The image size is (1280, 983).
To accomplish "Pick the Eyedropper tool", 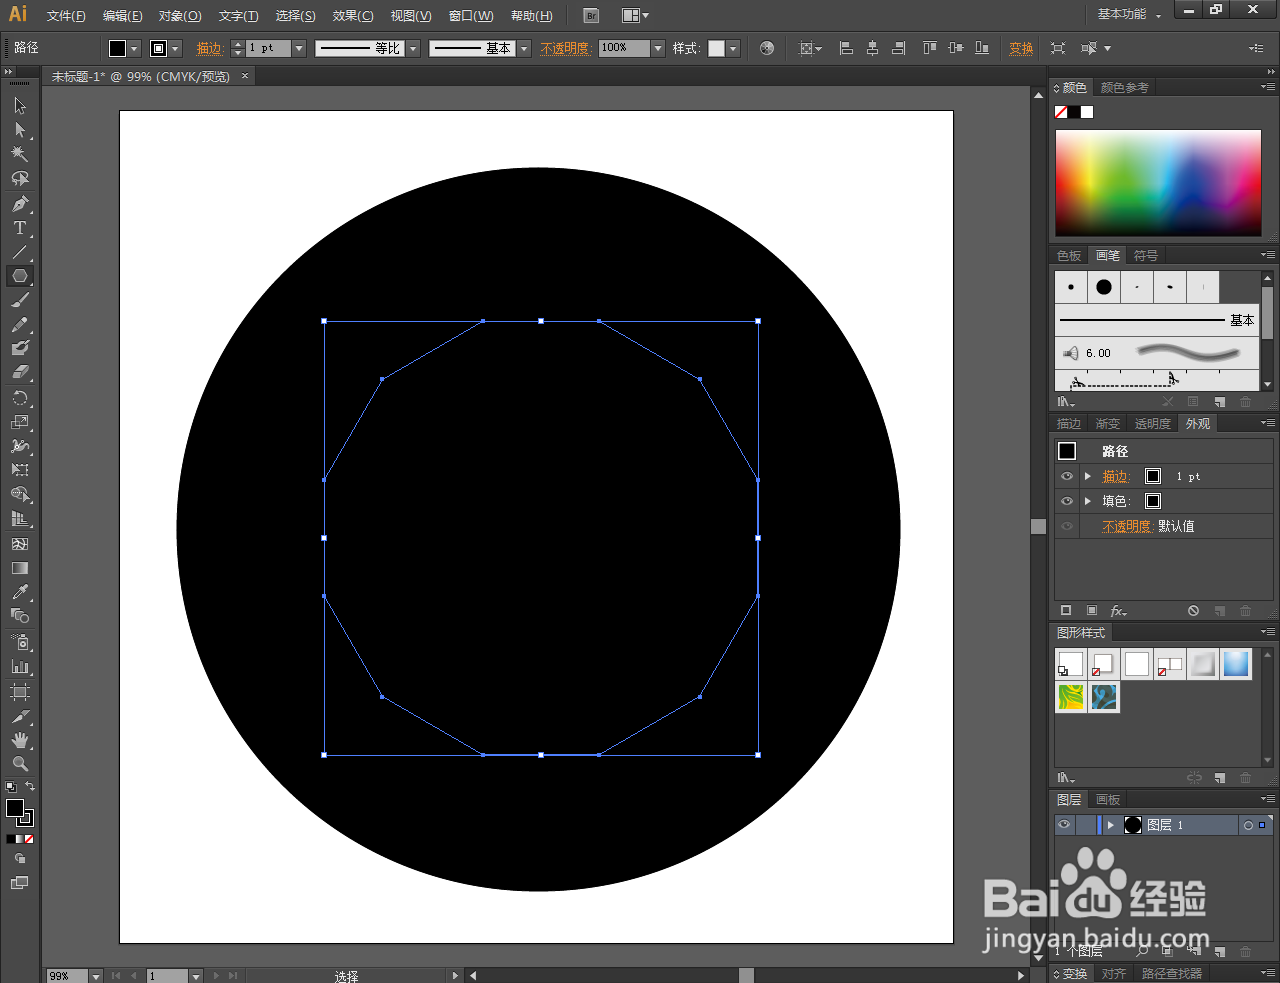I will pos(20,592).
